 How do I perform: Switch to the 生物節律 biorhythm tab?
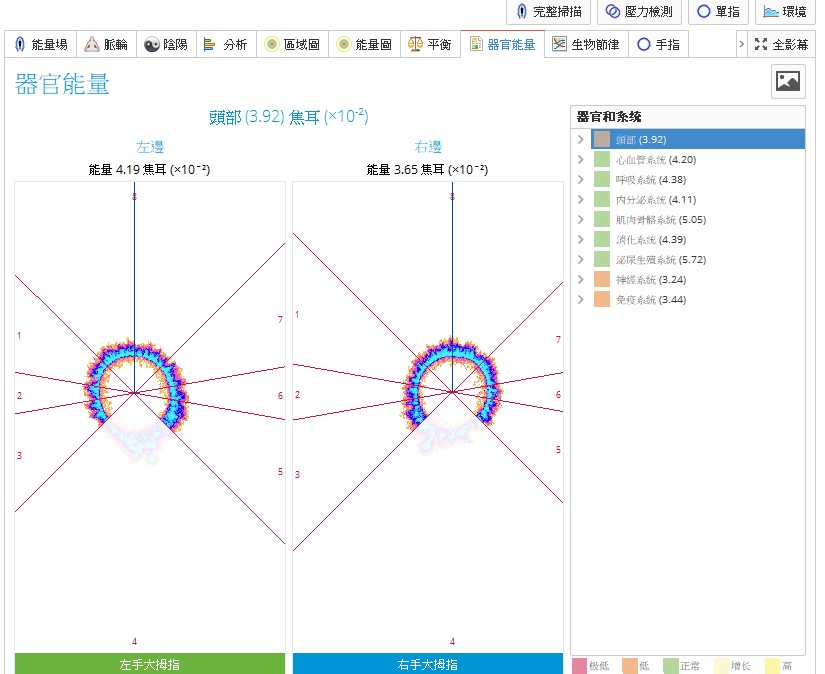pyautogui.click(x=586, y=45)
